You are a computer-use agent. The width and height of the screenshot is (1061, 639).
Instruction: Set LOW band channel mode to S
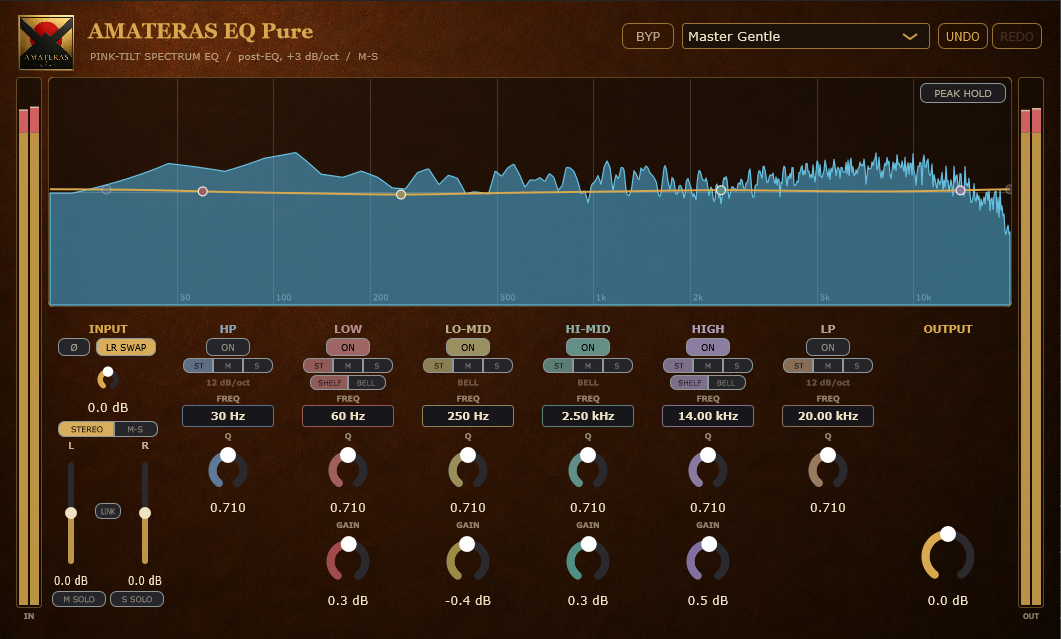377,366
